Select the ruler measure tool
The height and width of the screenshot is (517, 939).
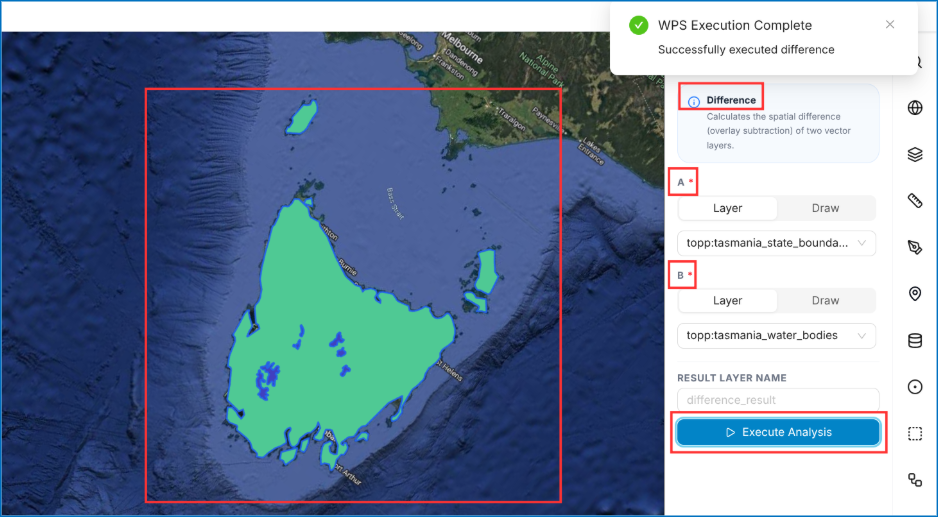coord(914,201)
